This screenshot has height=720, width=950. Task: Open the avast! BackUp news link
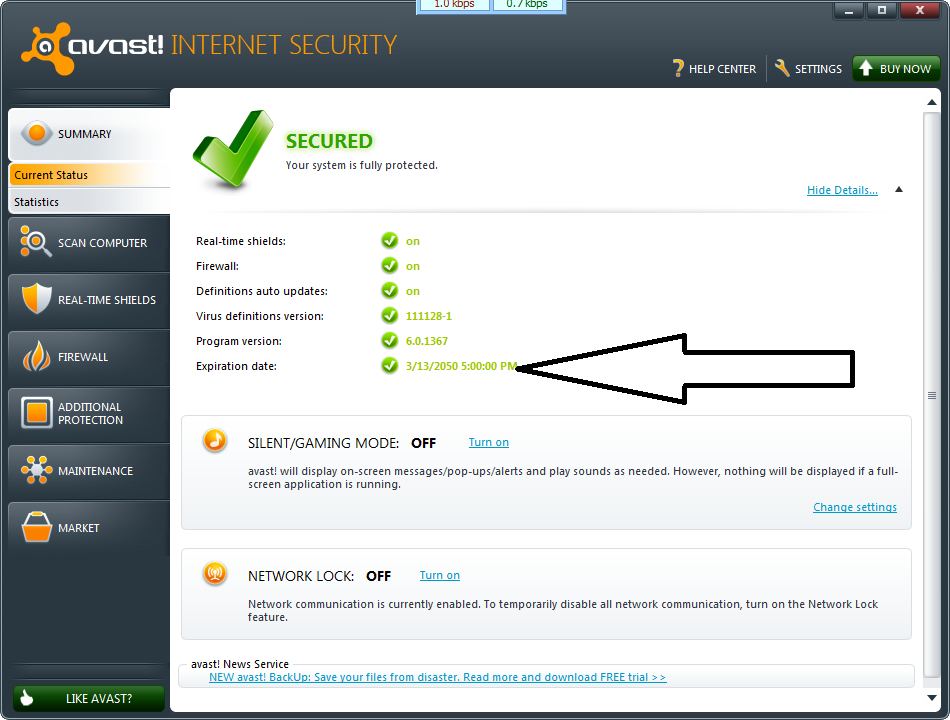[437, 677]
